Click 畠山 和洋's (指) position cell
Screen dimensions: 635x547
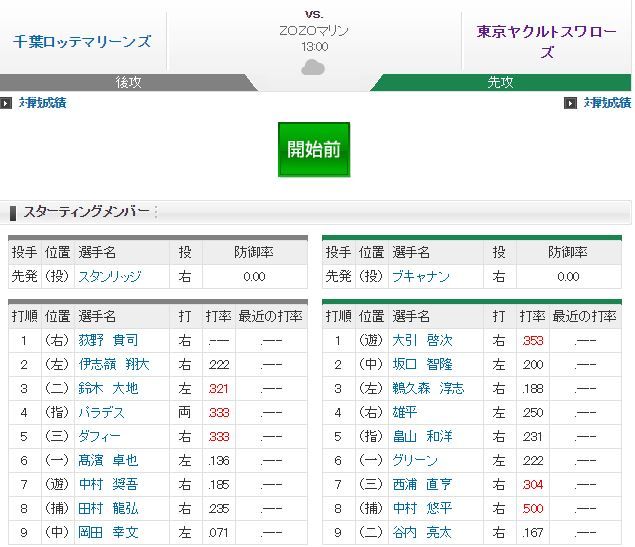click(x=371, y=436)
